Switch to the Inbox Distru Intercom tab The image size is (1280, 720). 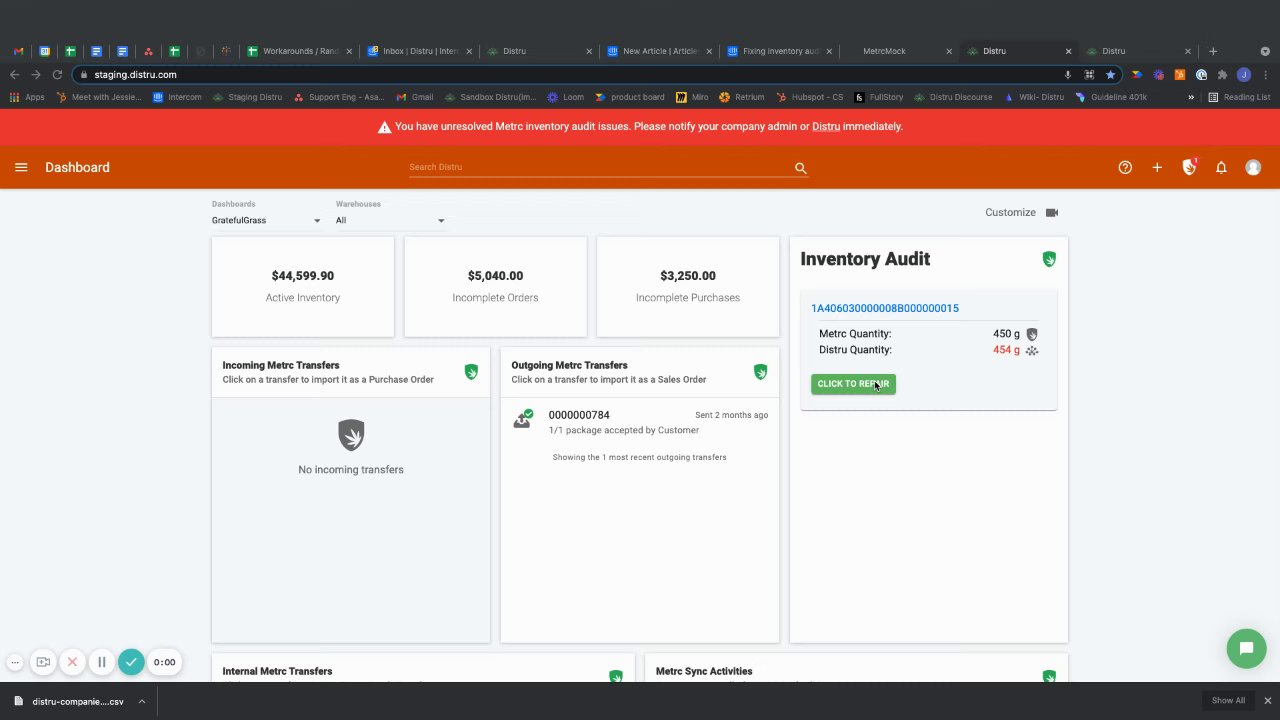[x=420, y=51]
